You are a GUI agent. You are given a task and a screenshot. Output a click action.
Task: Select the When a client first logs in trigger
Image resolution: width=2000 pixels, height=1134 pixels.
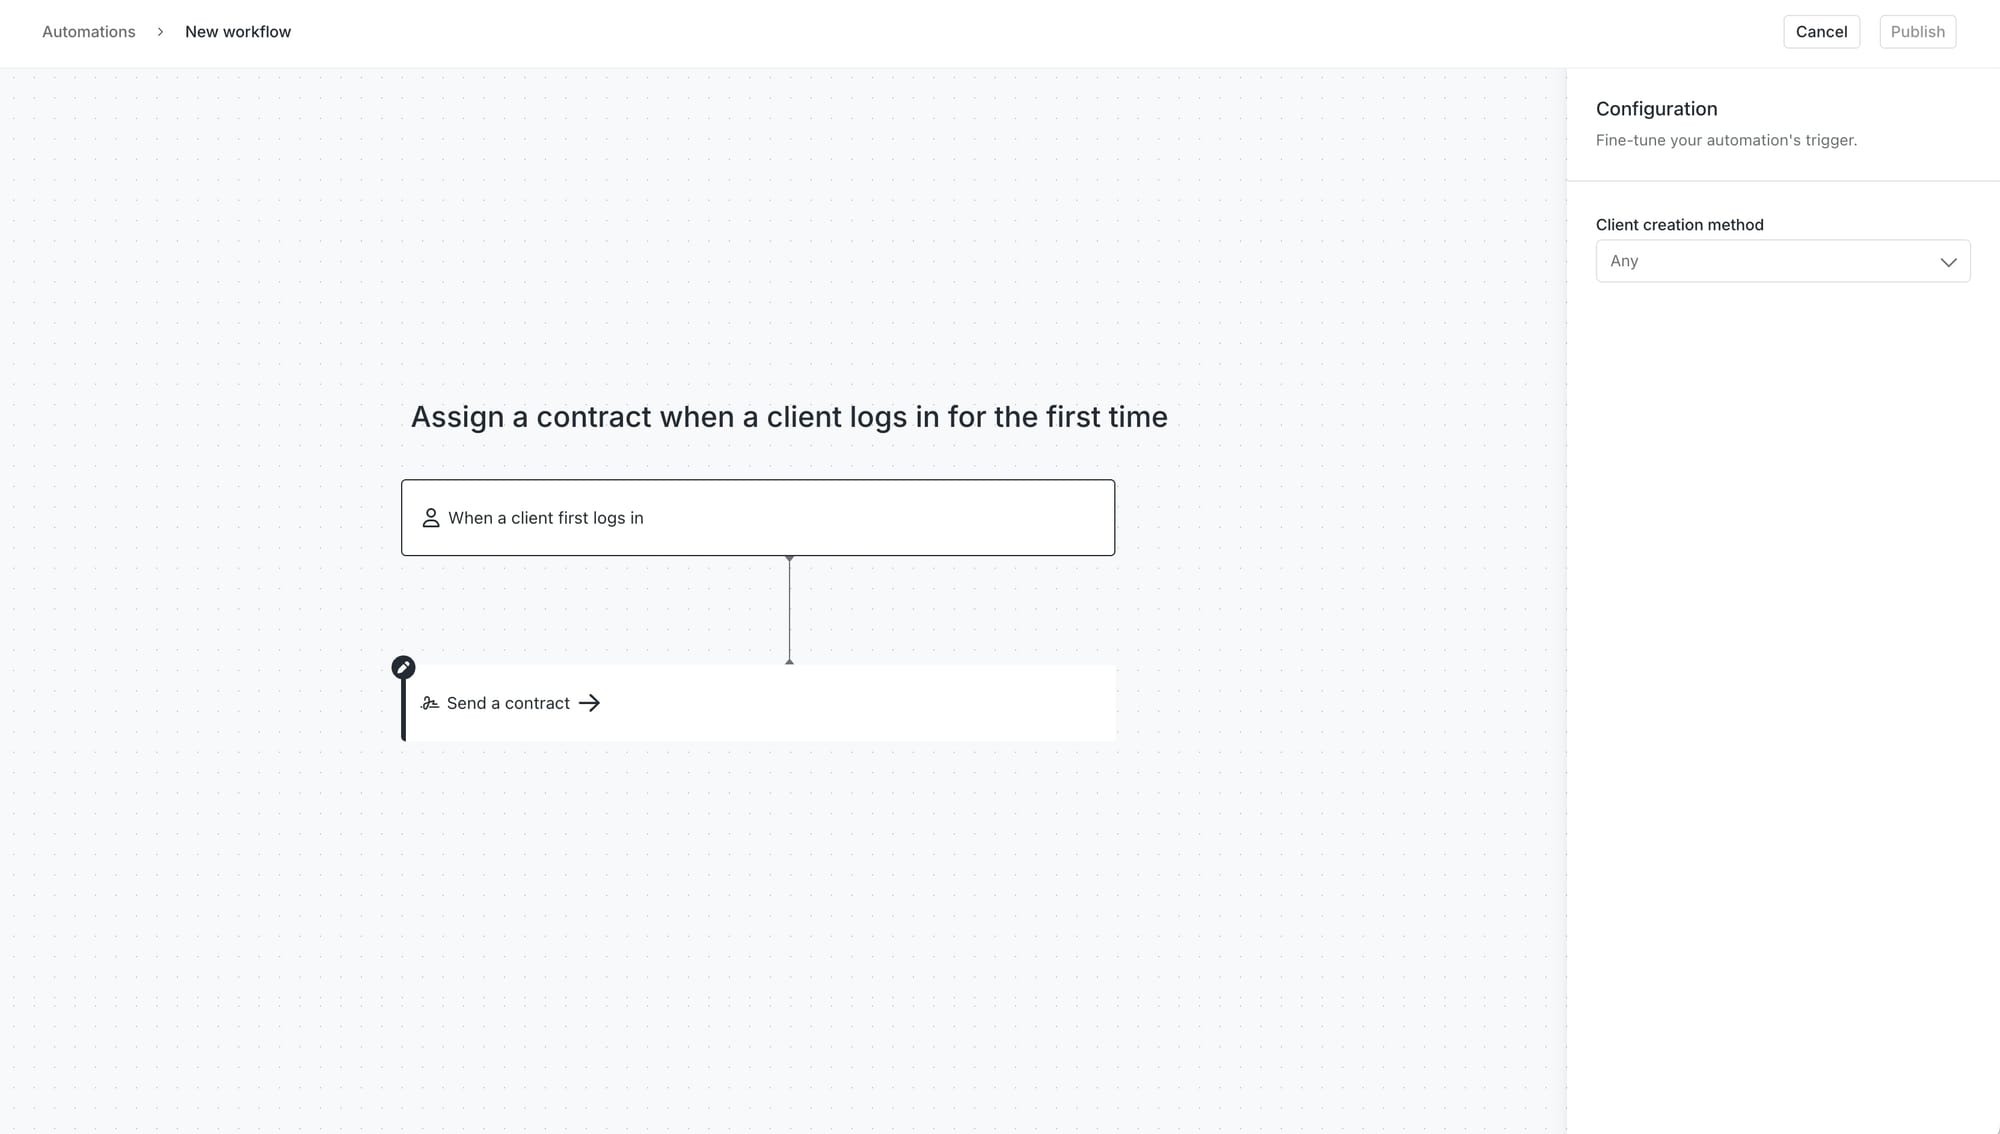757,518
